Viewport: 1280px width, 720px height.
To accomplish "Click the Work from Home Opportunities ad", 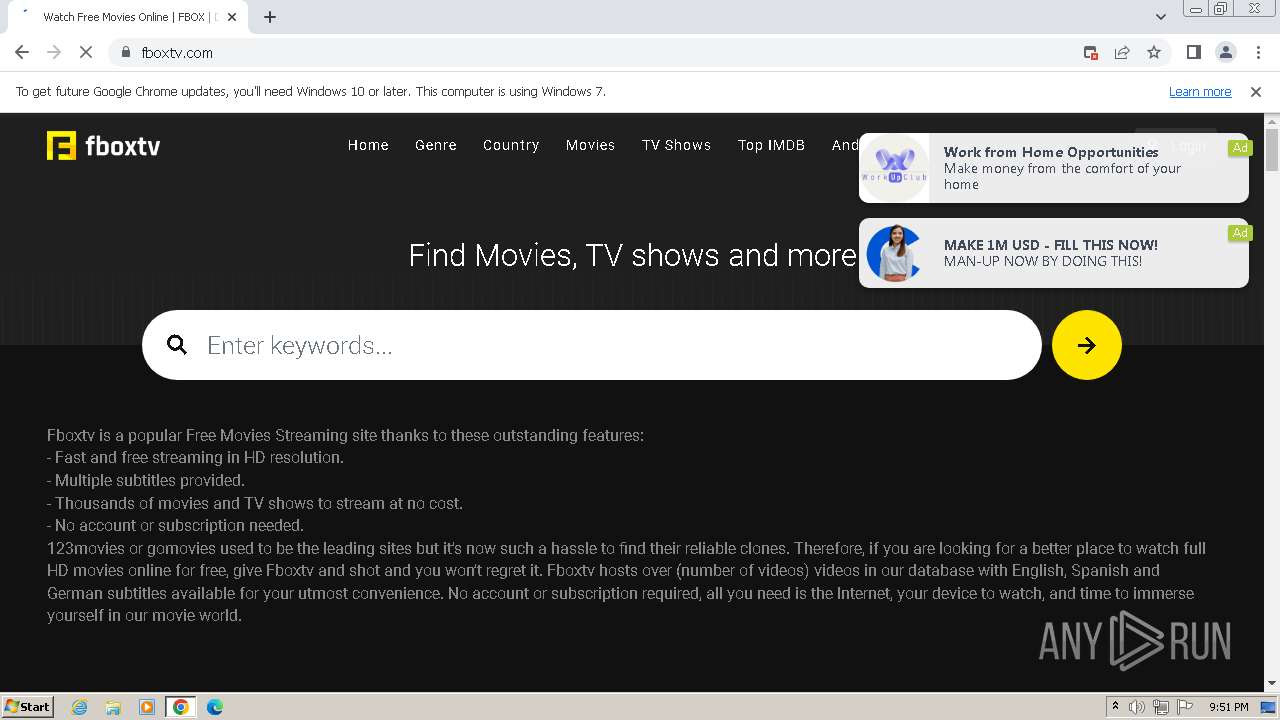I will (x=1054, y=168).
